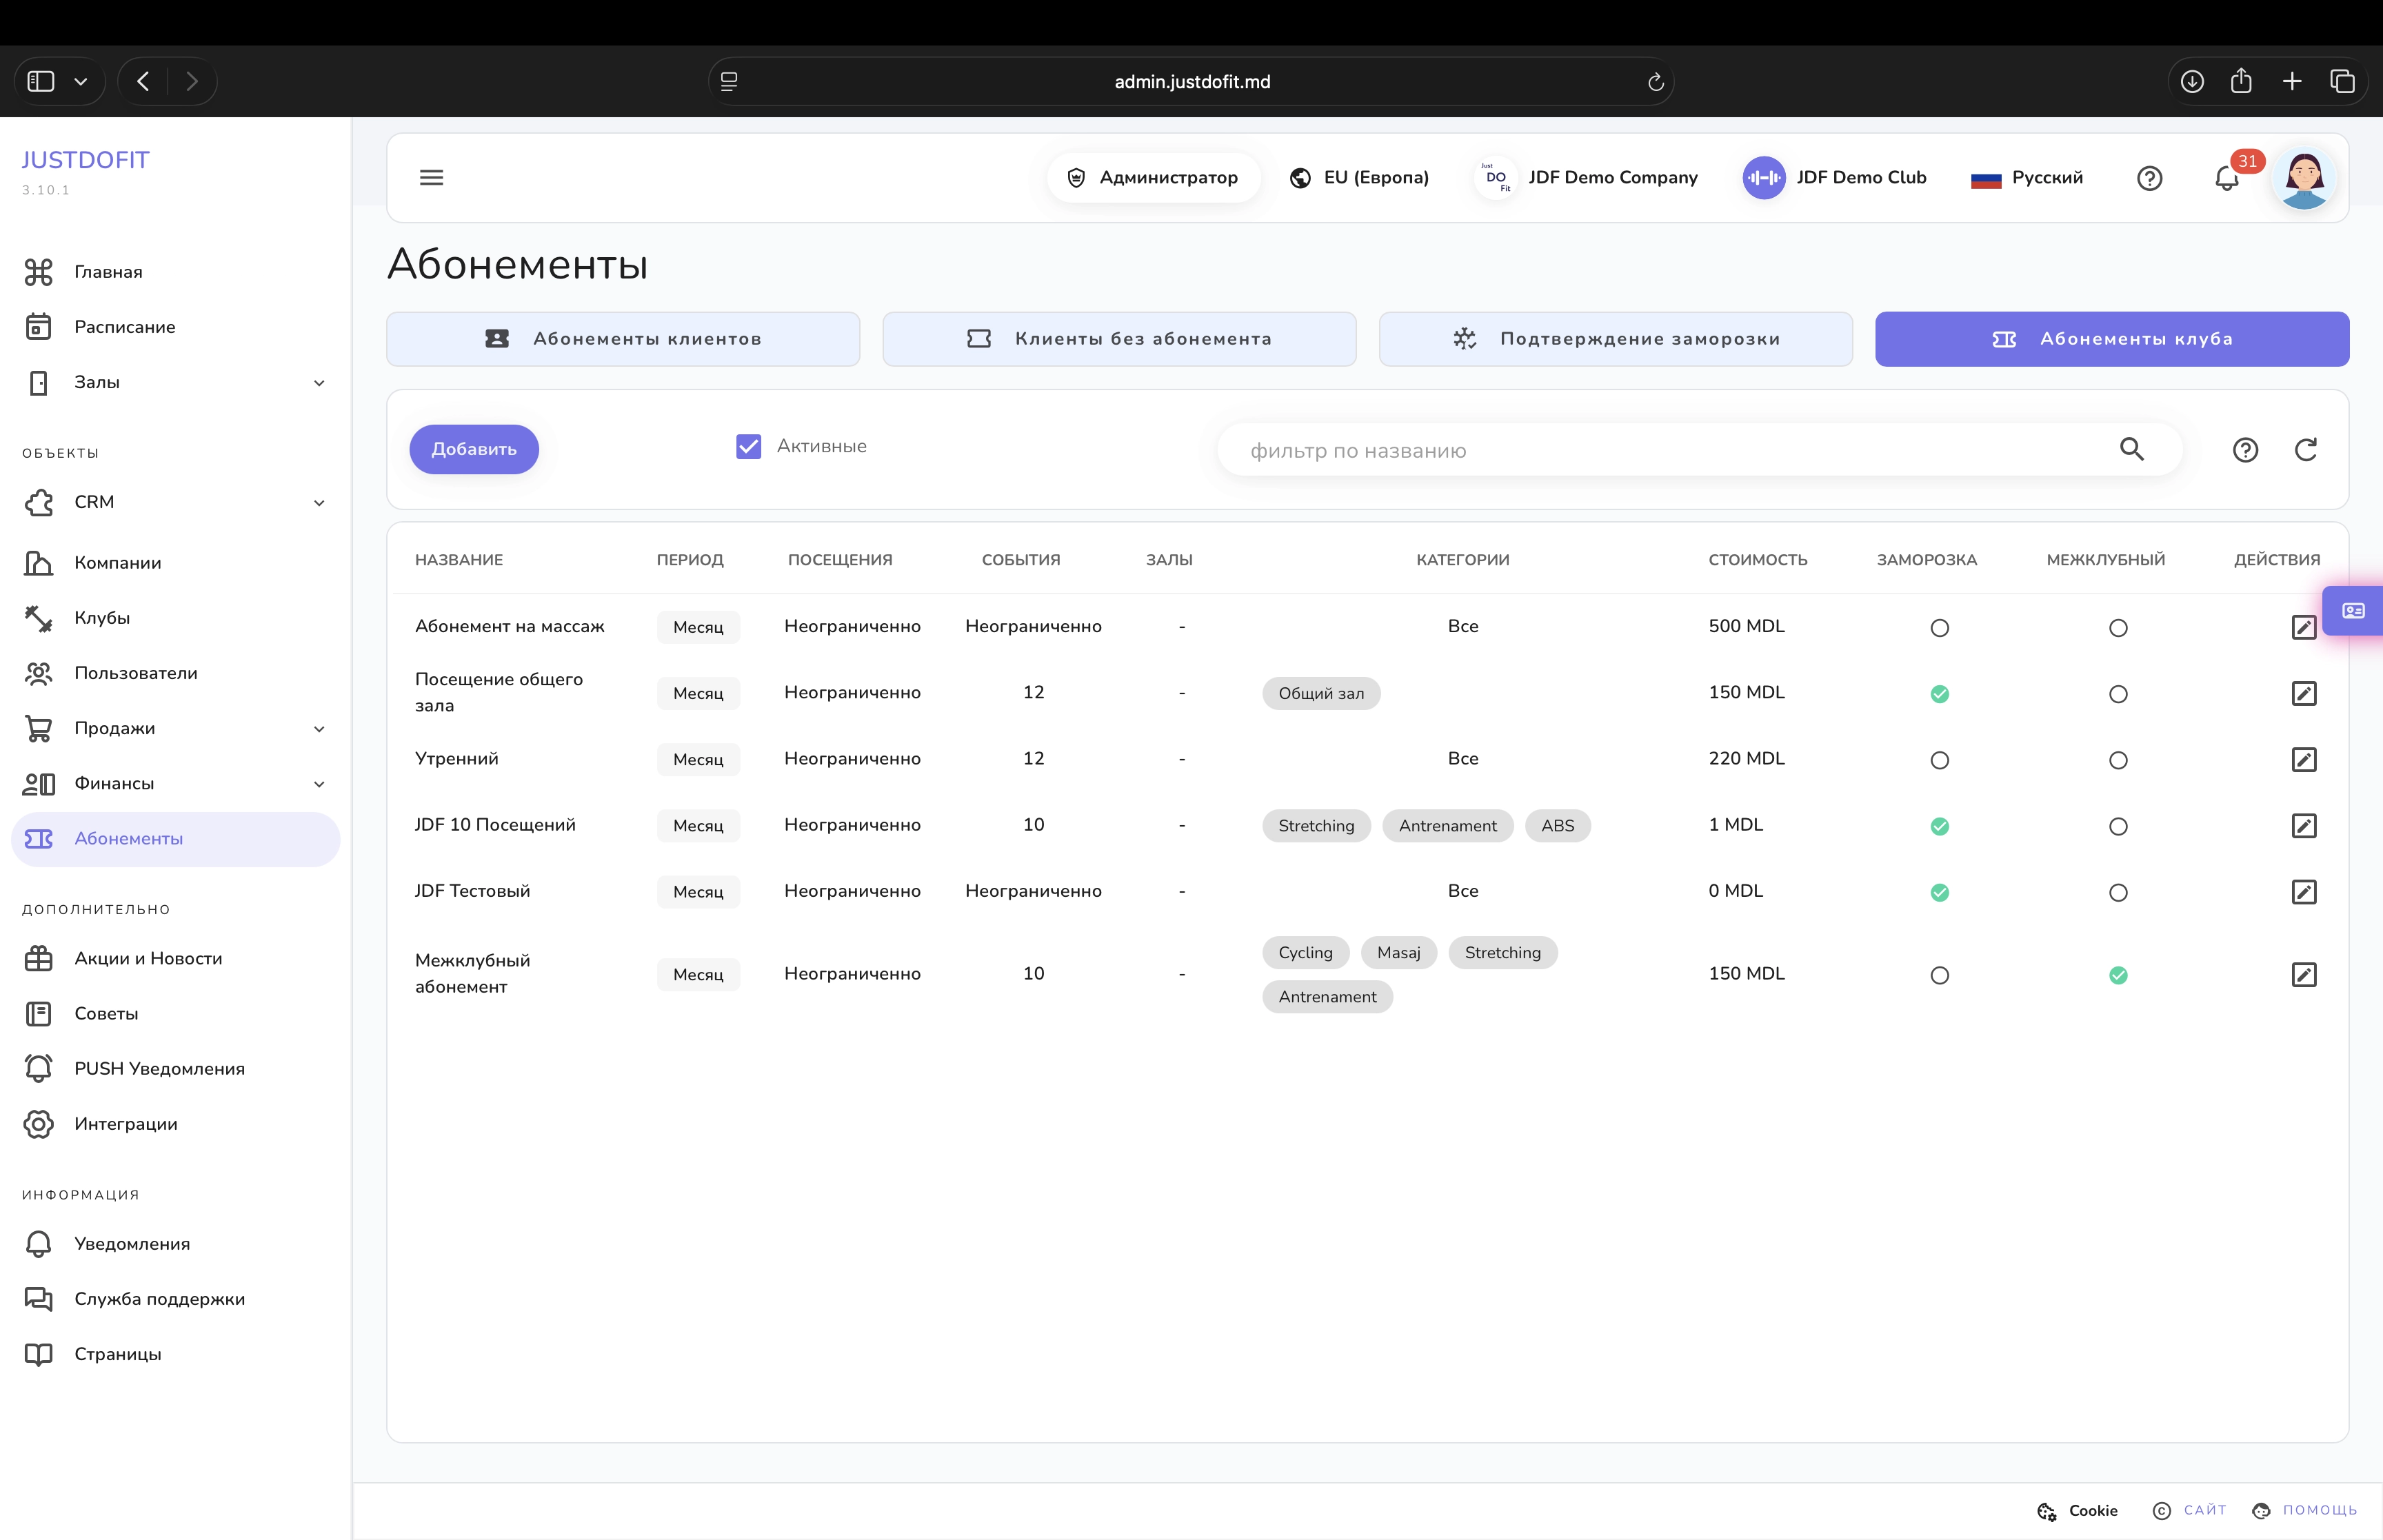The image size is (2383, 1540).
Task: Open the help icon beside the filter field
Action: (x=2245, y=450)
